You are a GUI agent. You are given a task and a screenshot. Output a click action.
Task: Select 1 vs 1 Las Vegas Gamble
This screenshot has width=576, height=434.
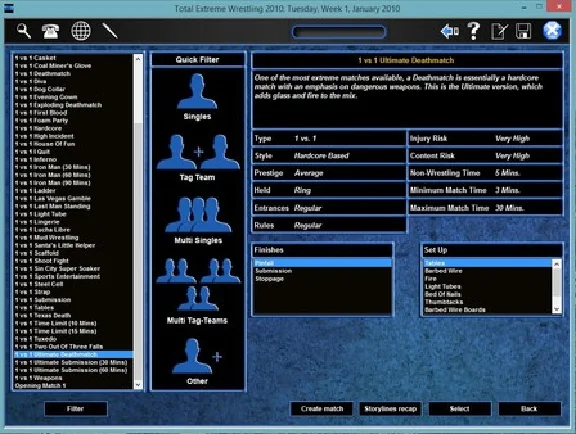[73, 198]
